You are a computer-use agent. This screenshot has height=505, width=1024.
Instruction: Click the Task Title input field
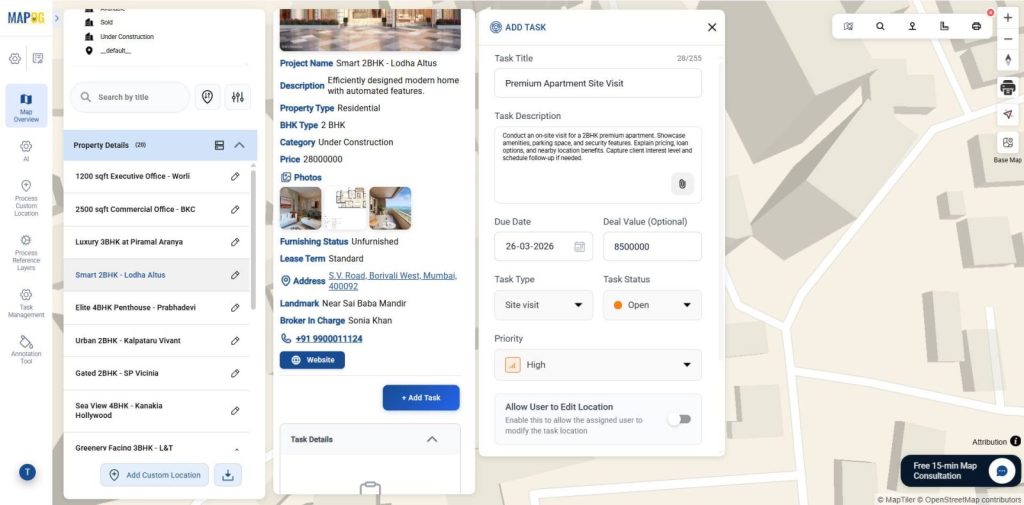pos(598,83)
